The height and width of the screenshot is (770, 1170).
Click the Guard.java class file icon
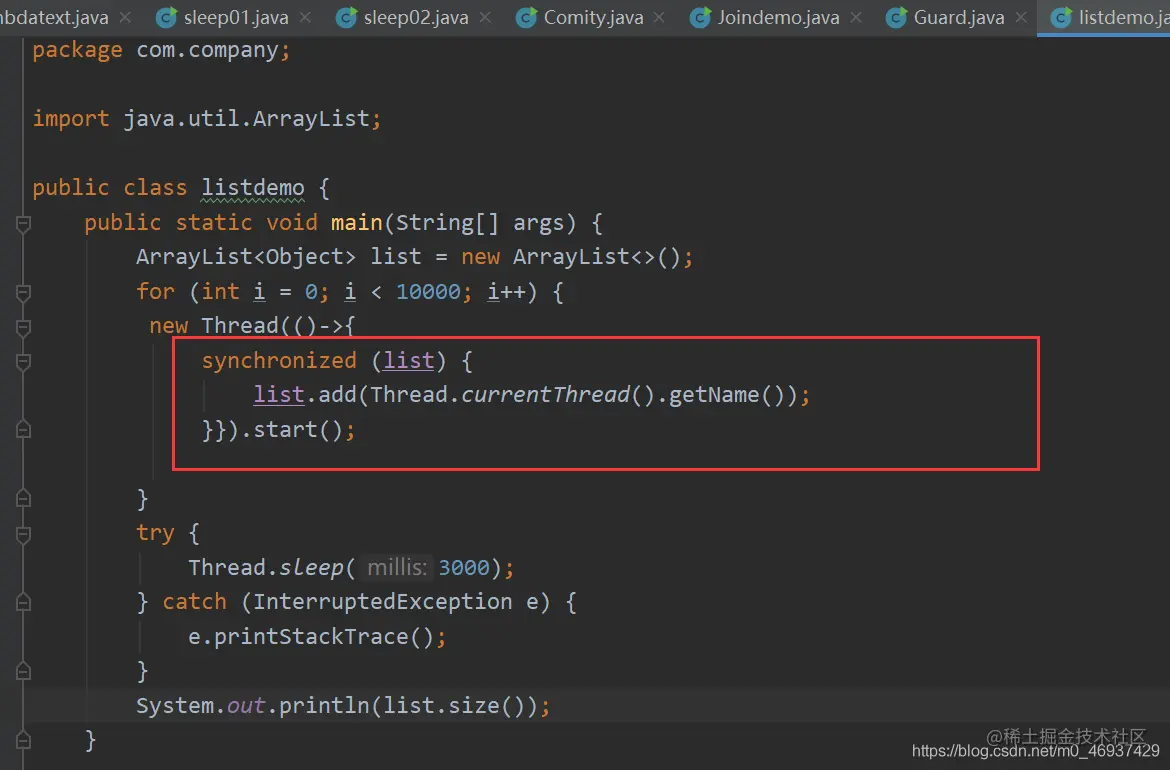point(895,17)
